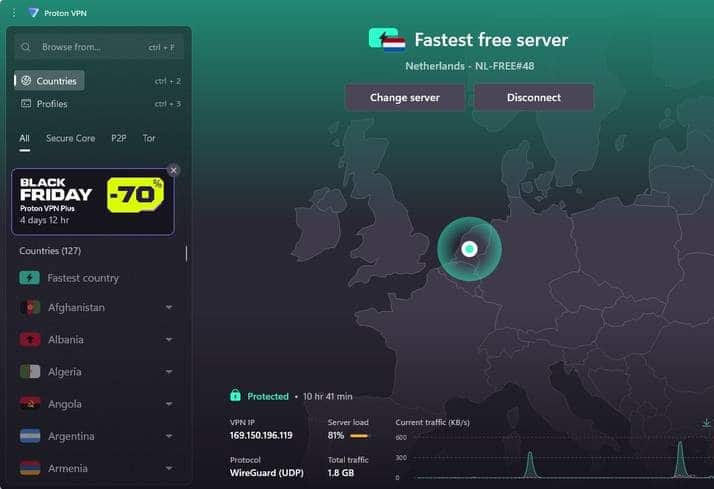Switch to the P2P tab

(x=119, y=138)
